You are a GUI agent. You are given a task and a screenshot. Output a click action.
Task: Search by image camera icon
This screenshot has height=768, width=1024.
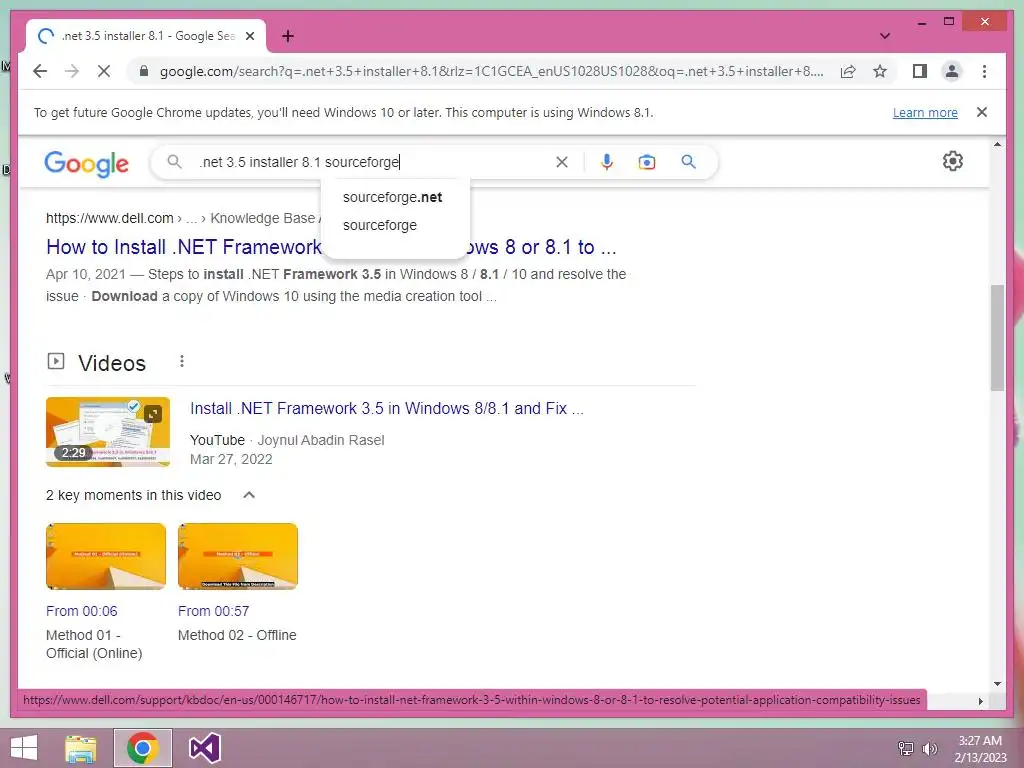[x=647, y=162]
